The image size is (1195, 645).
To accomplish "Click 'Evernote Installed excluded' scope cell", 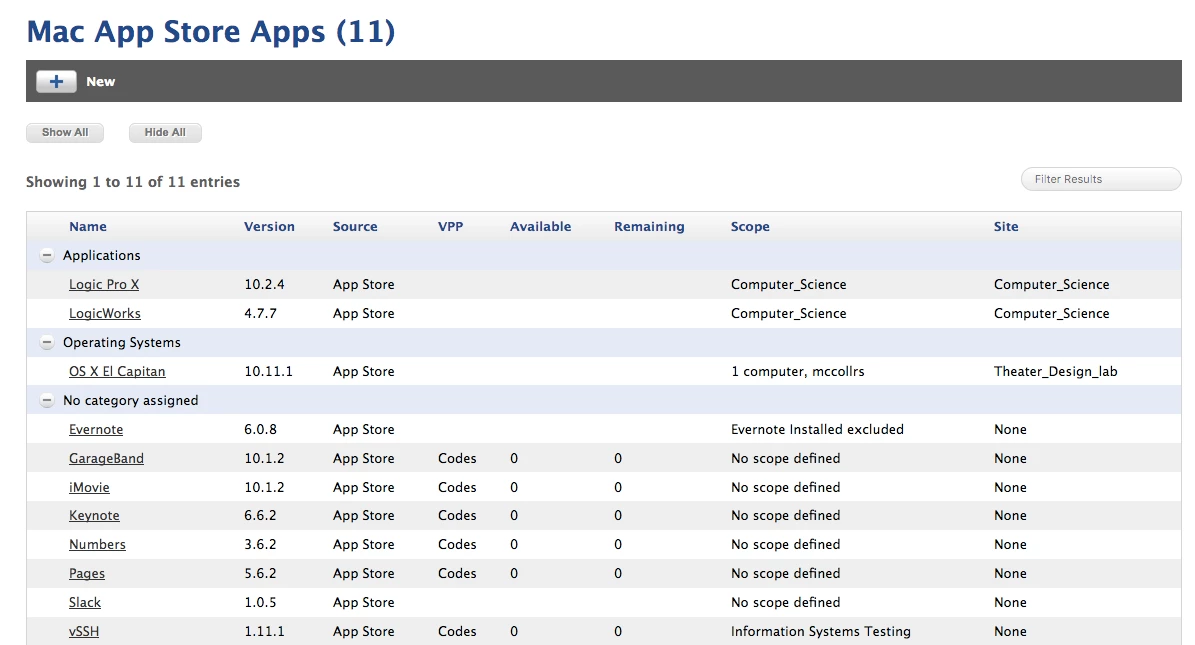I will click(x=817, y=429).
